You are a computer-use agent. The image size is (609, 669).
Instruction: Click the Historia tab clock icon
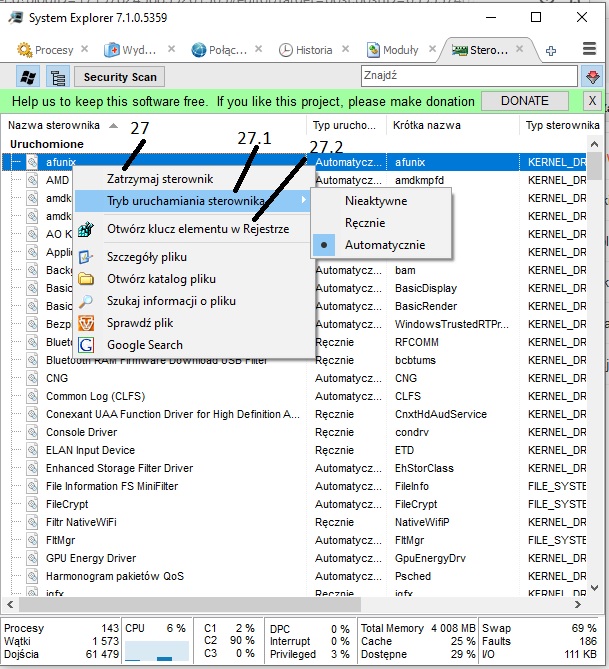click(x=286, y=50)
